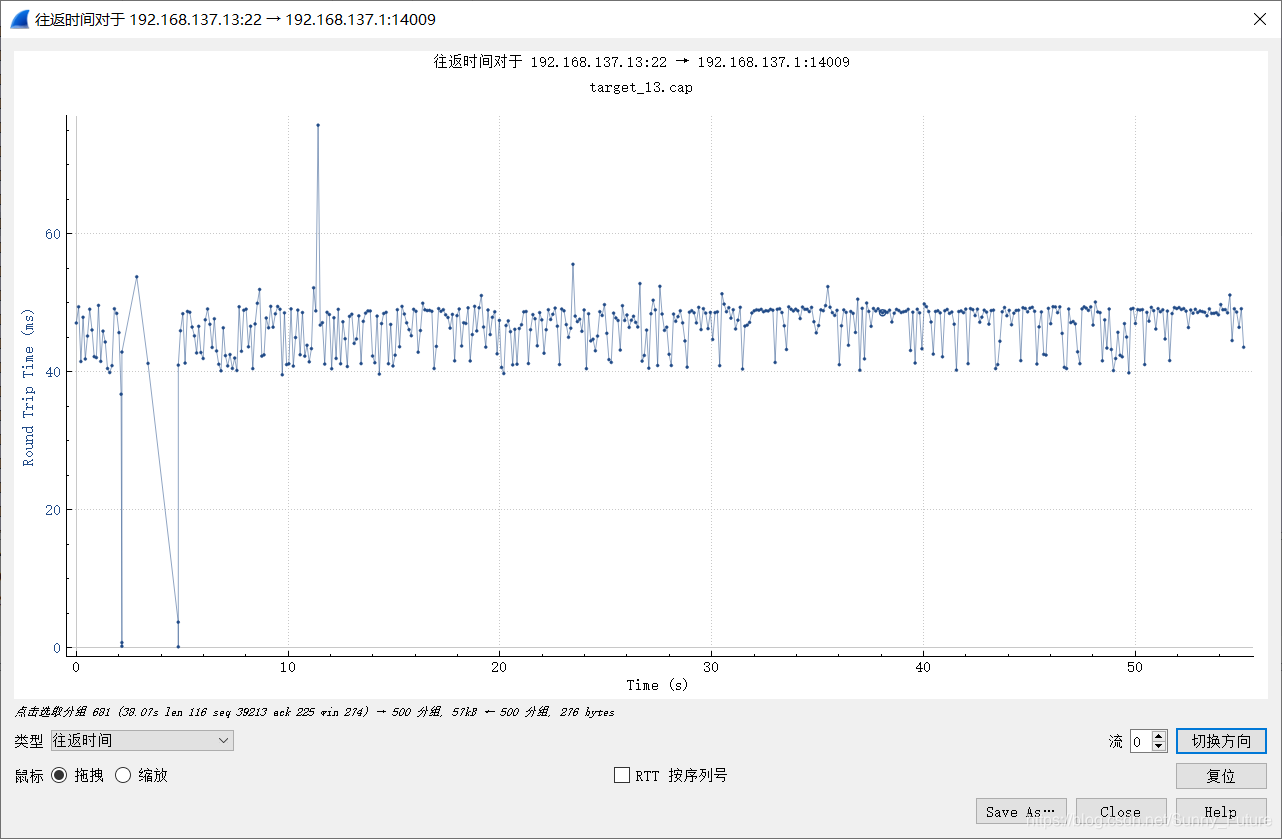This screenshot has height=839, width=1282.
Task: Open Help for the graph dialog
Action: [1221, 811]
